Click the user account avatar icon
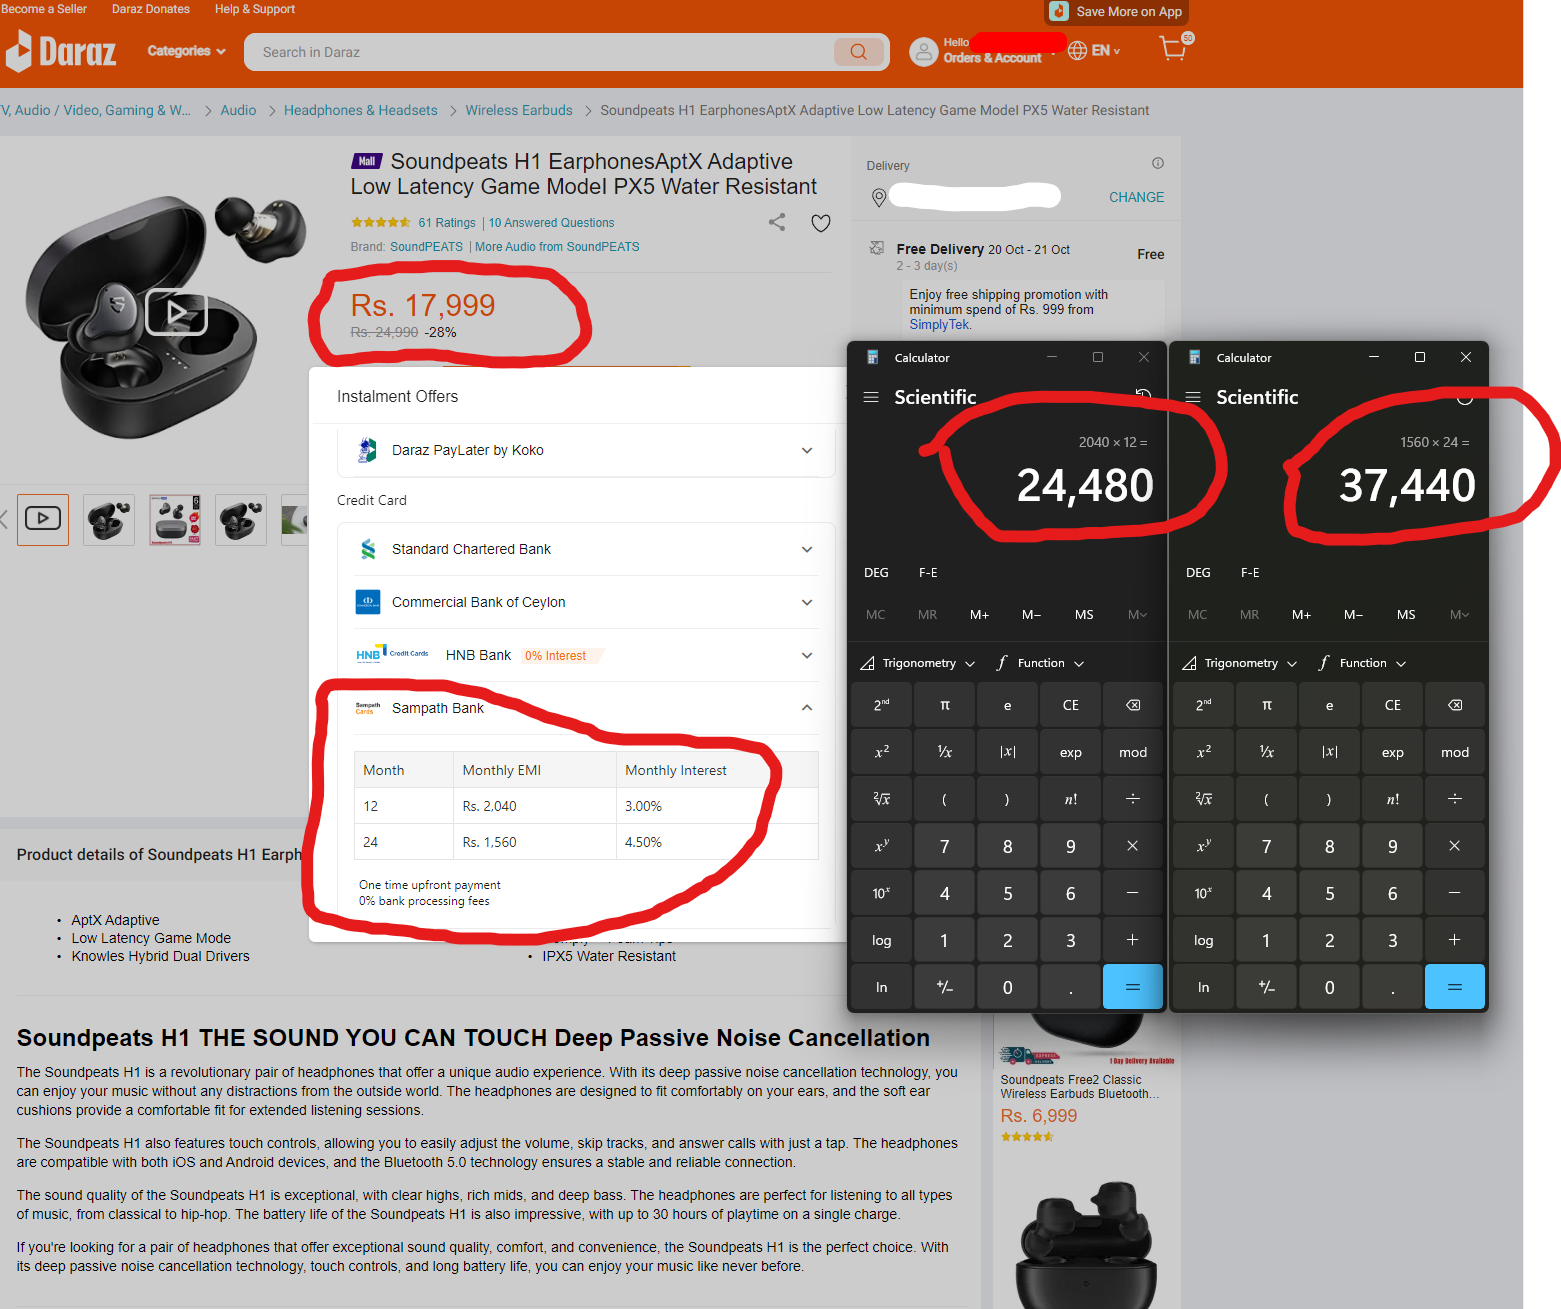Image resolution: width=1561 pixels, height=1309 pixels. (x=923, y=52)
